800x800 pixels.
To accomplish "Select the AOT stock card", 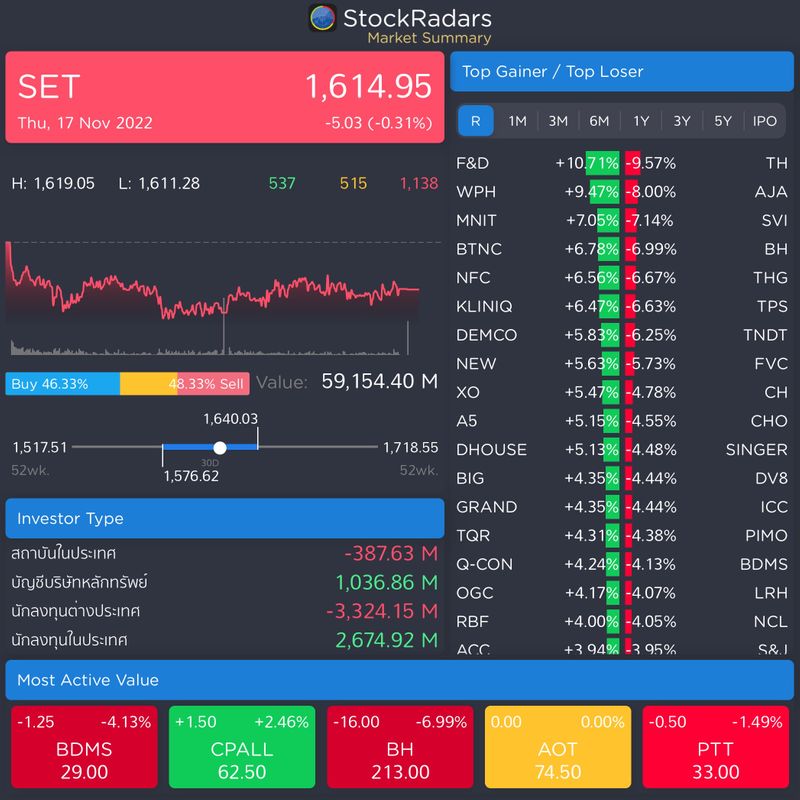I will point(558,746).
